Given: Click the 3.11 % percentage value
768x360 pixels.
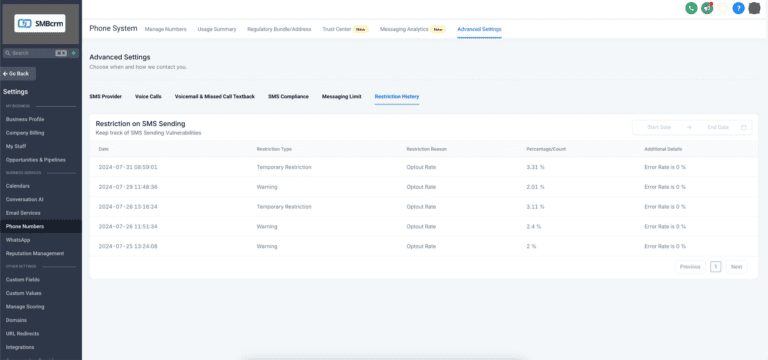Looking at the screenshot, I should point(535,207).
